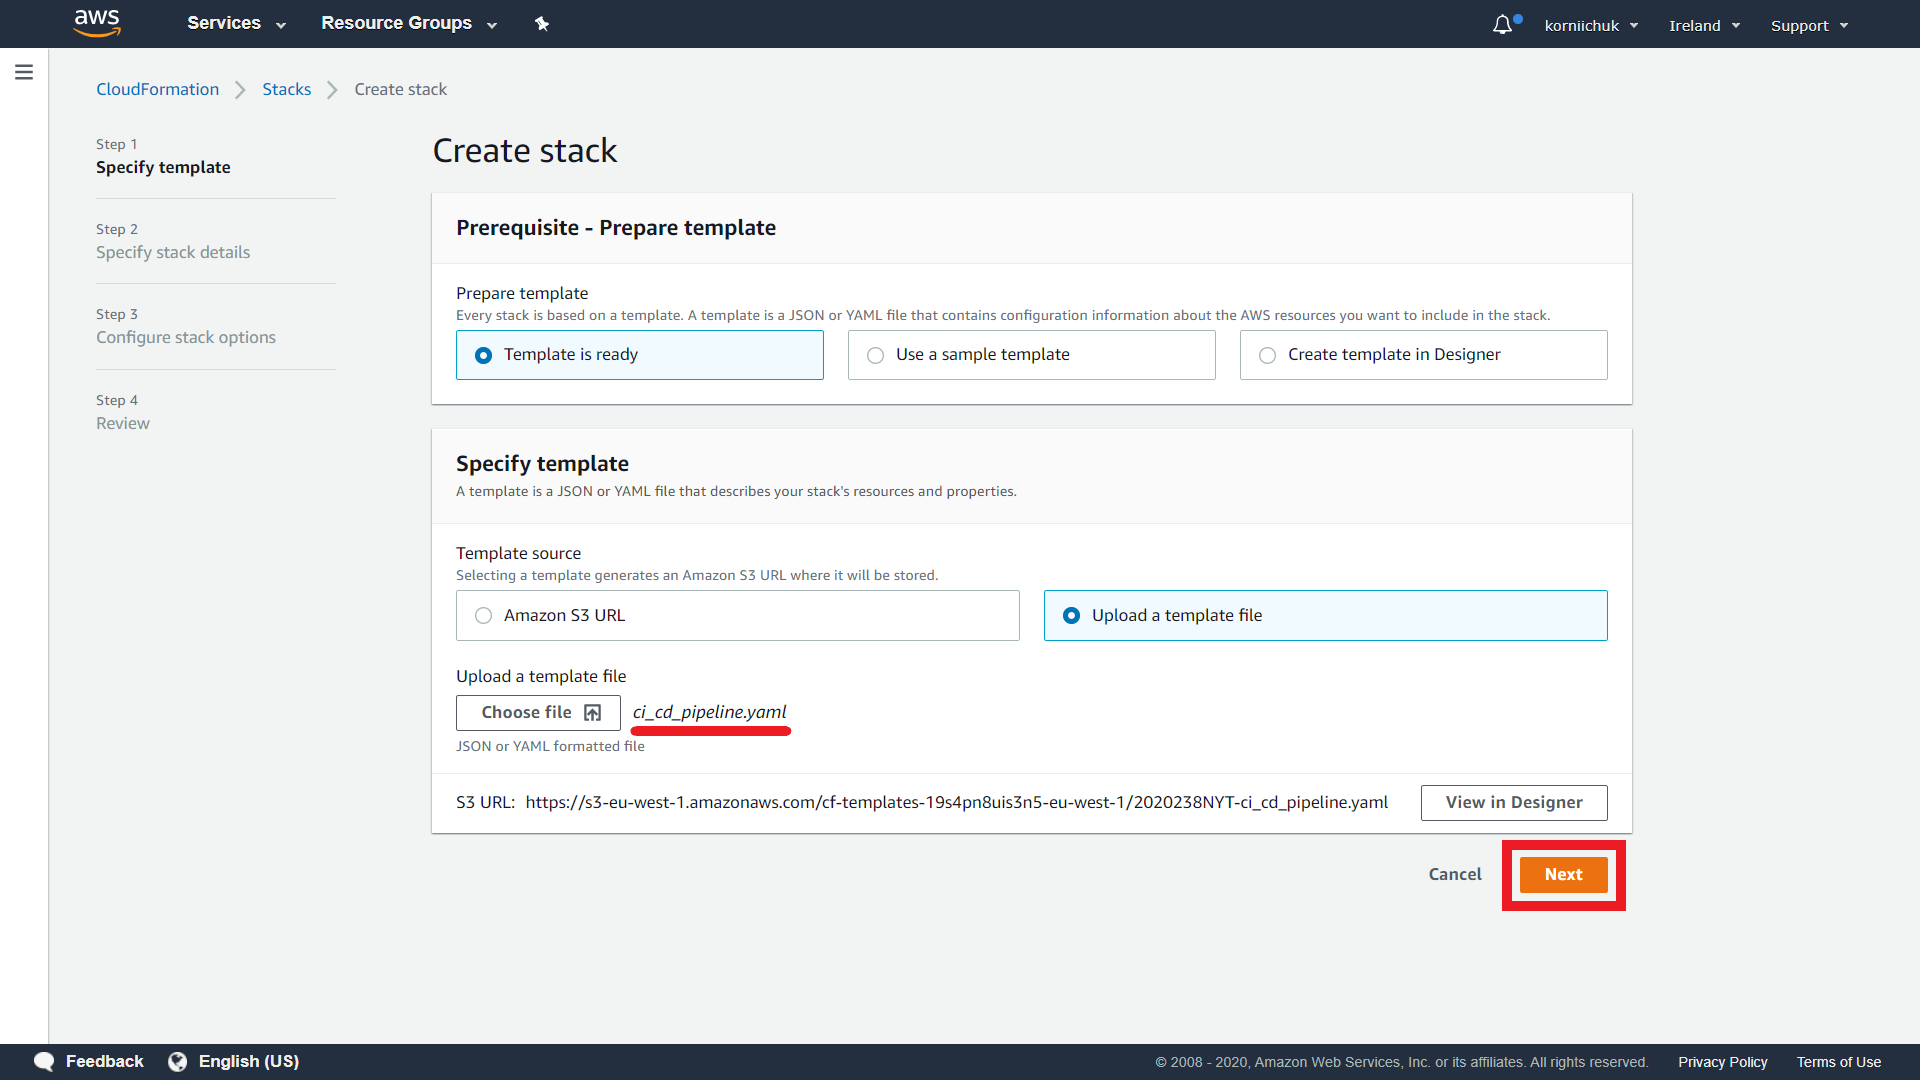Open the hamburger navigation menu
Image resolution: width=1920 pixels, height=1080 pixels.
tap(24, 72)
